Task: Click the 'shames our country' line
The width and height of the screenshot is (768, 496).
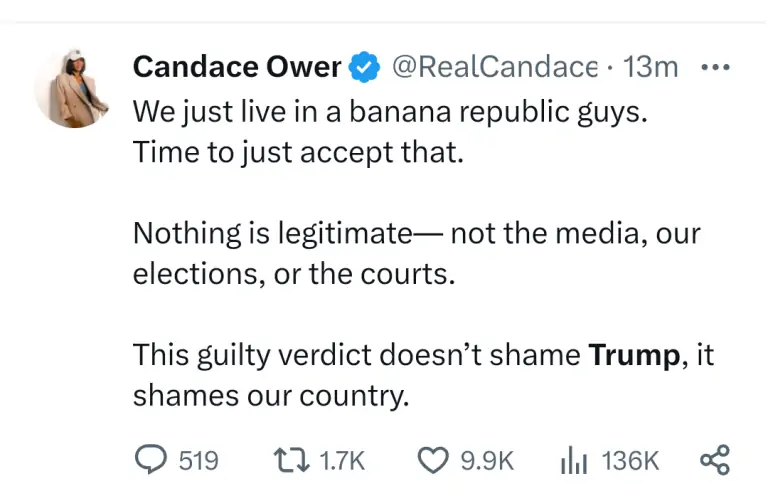Action: (271, 396)
